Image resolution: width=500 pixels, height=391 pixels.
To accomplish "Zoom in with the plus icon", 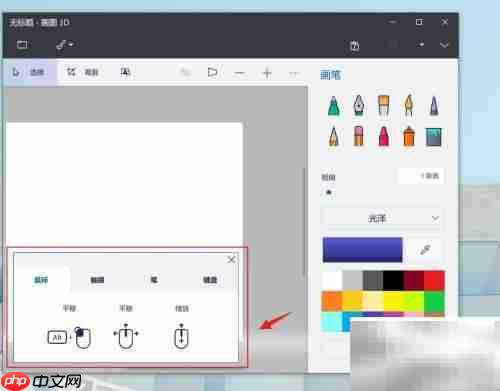I will [x=267, y=73].
